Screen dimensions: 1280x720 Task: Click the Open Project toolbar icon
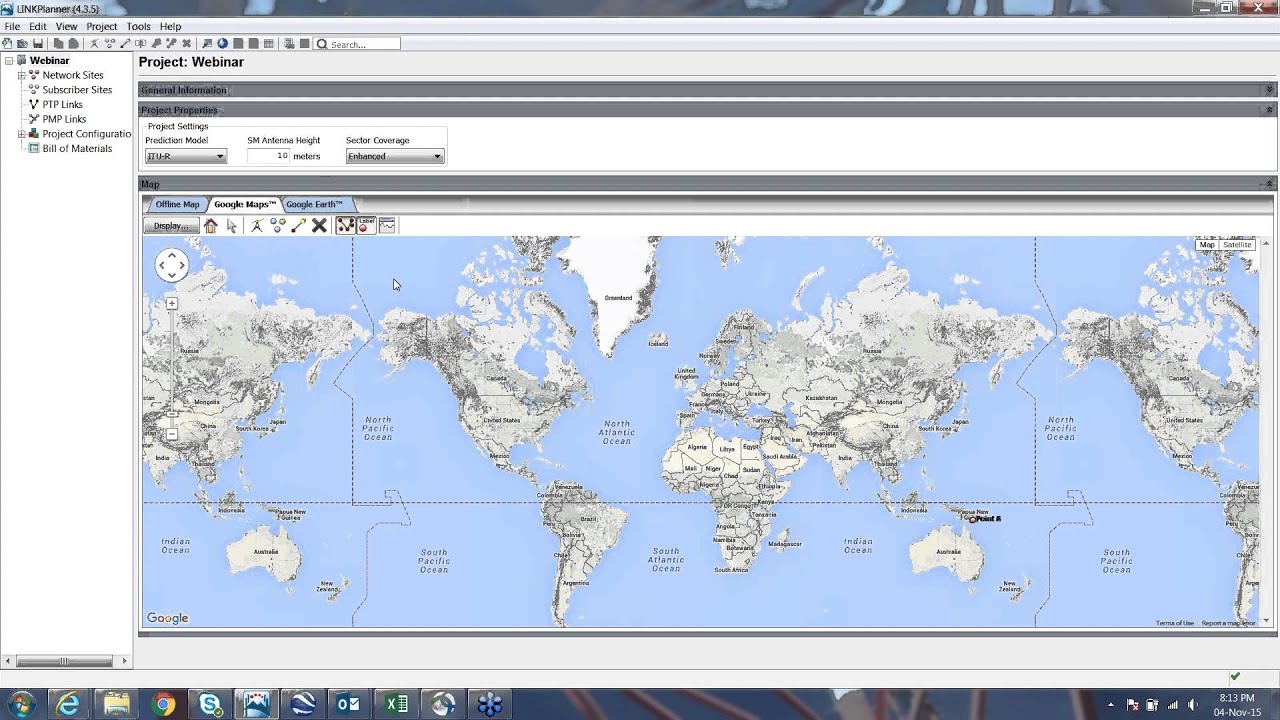[22, 44]
